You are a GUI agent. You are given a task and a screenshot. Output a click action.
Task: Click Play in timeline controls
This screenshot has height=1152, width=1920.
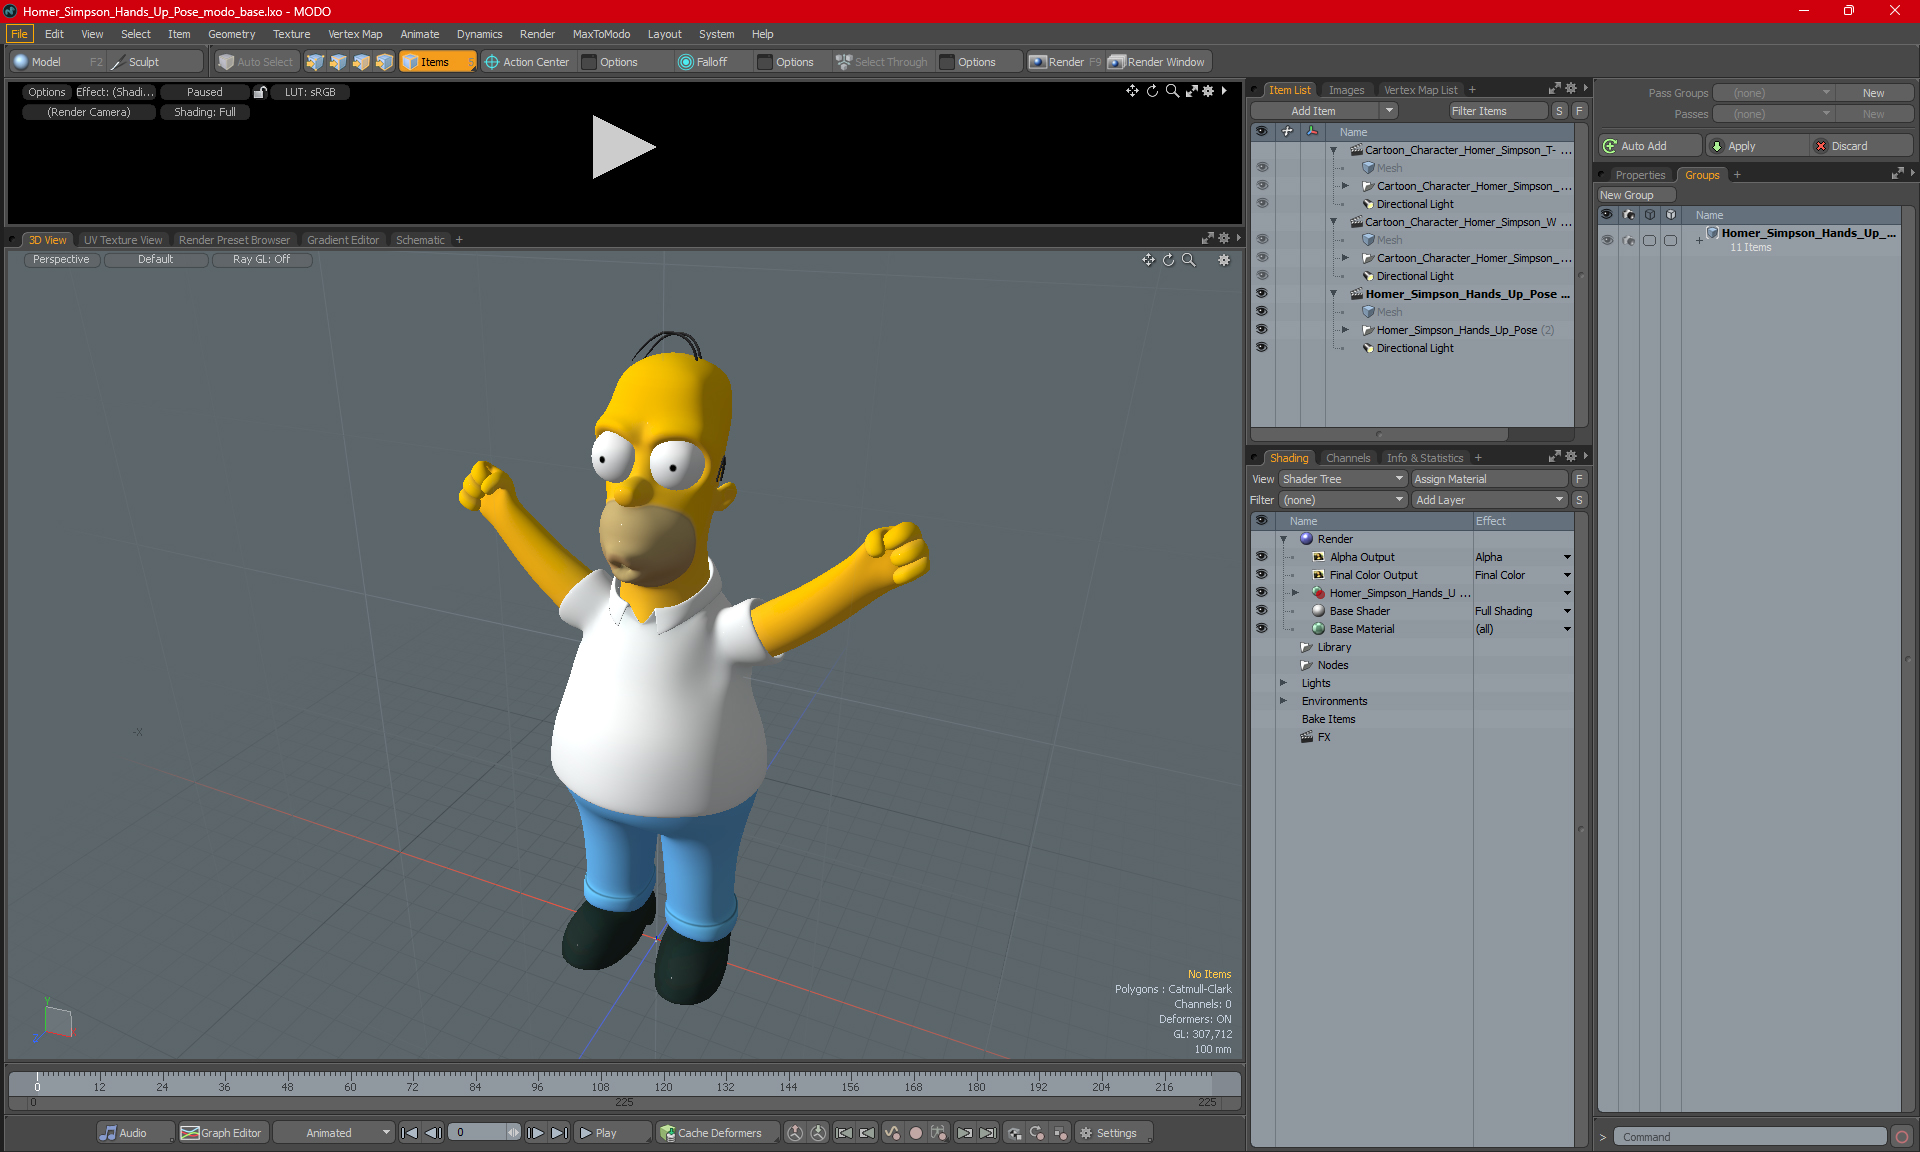pyautogui.click(x=612, y=1133)
